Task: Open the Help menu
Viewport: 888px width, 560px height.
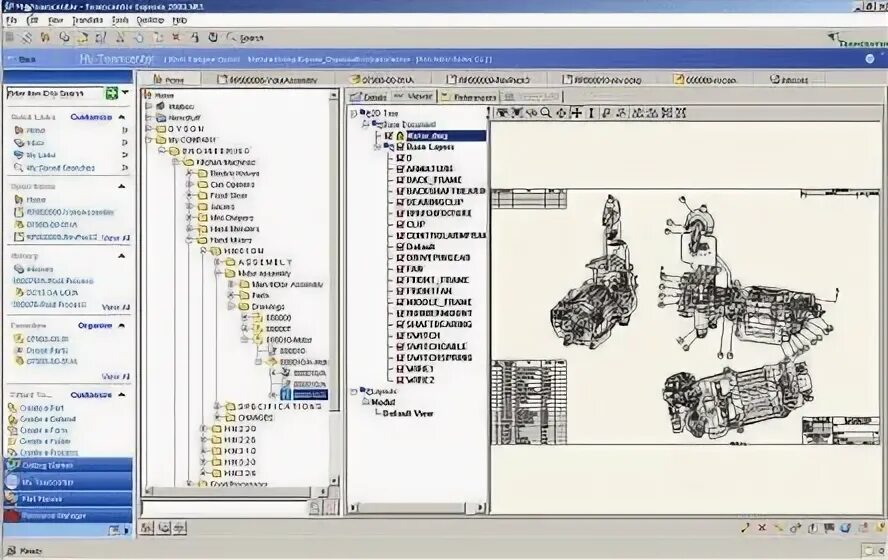Action: point(180,20)
